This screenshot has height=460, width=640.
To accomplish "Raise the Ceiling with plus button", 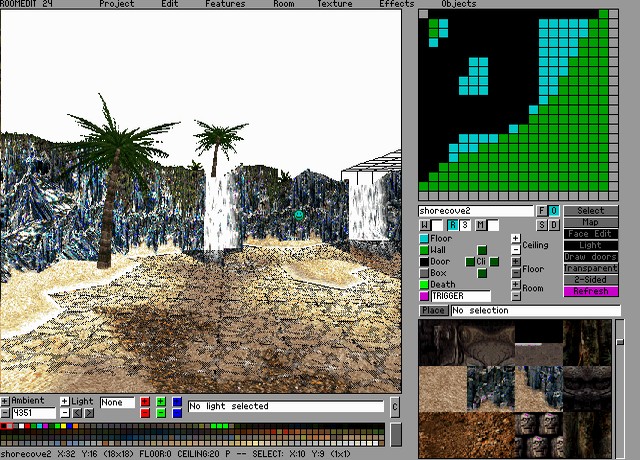I will (515, 239).
